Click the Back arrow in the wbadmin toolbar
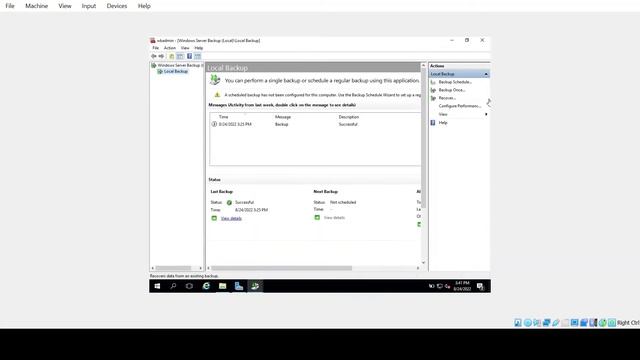This screenshot has width=640, height=360. pos(153,56)
